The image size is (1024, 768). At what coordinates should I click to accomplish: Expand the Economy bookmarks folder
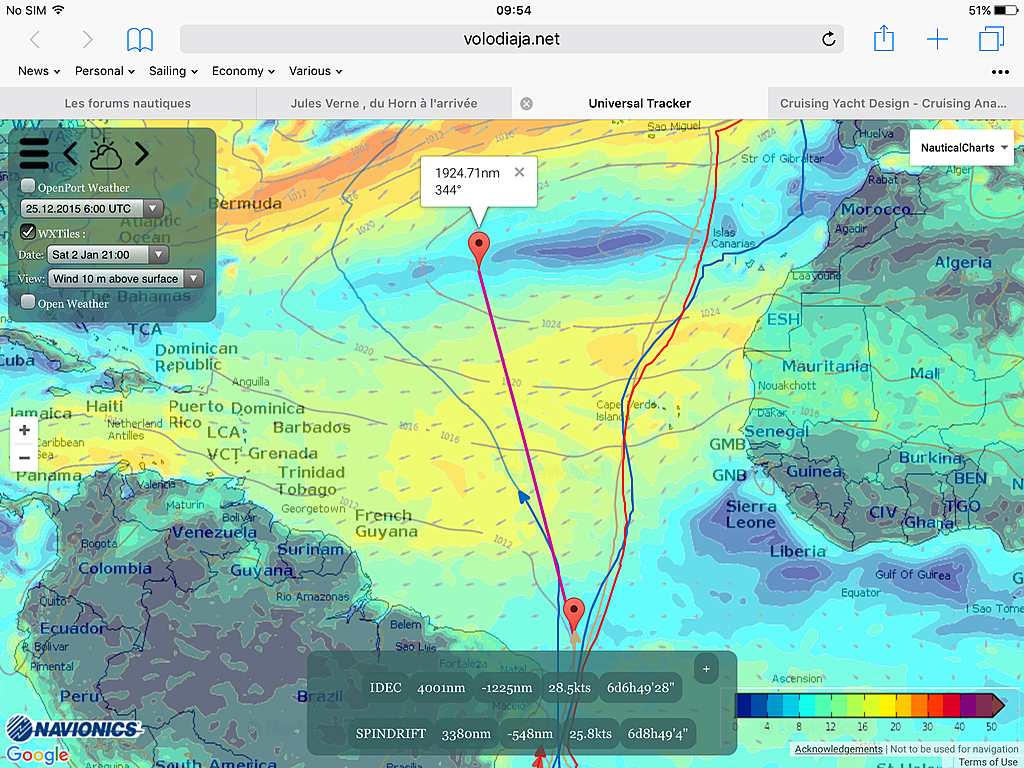pos(243,71)
